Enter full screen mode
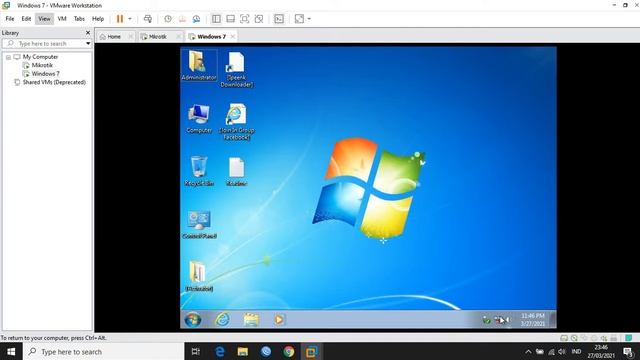 click(244, 19)
